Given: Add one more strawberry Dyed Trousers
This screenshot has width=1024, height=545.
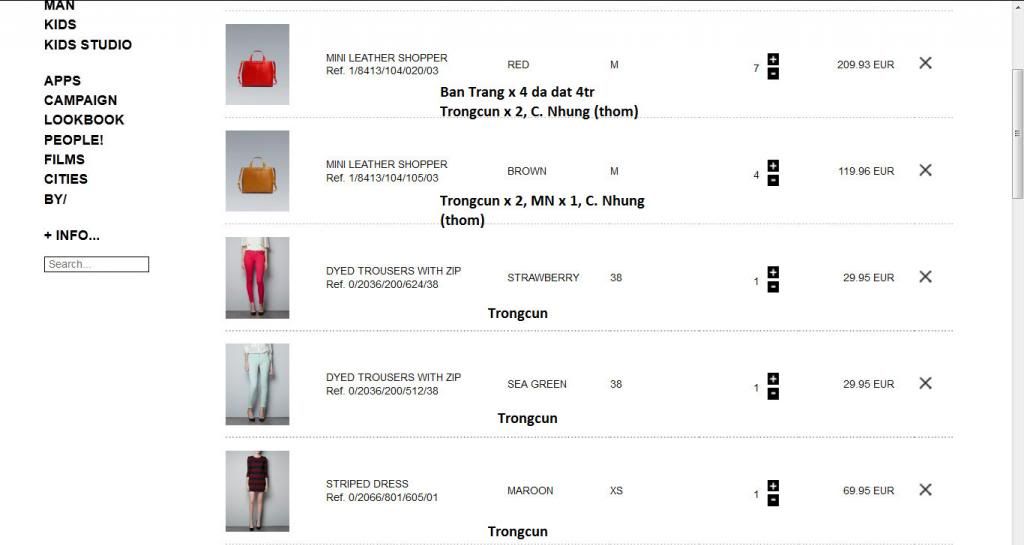Looking at the screenshot, I should point(773,272).
